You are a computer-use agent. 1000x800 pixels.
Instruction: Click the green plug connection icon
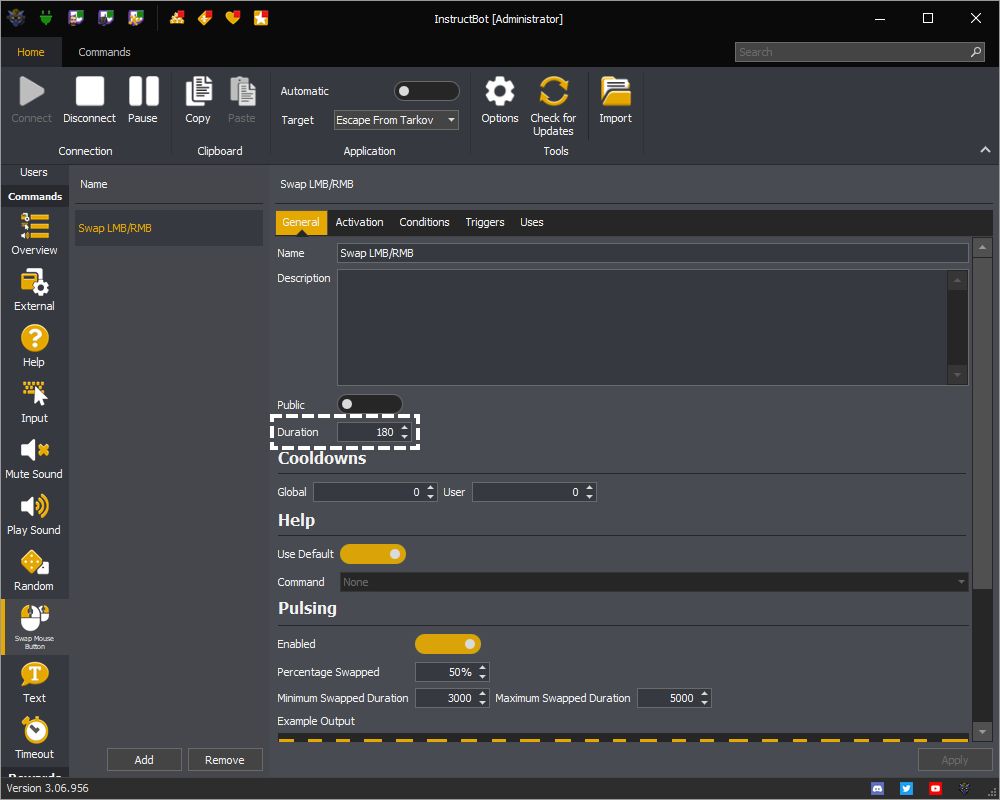45,18
